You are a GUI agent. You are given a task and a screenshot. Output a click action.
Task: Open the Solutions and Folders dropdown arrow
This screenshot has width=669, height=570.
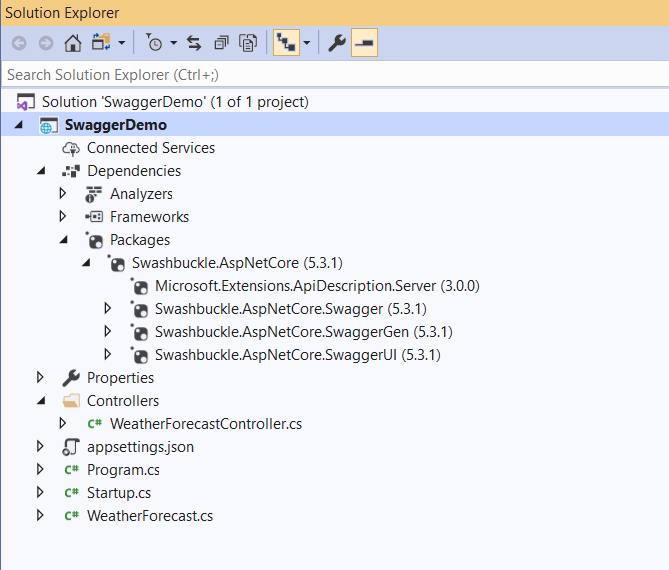tap(122, 43)
